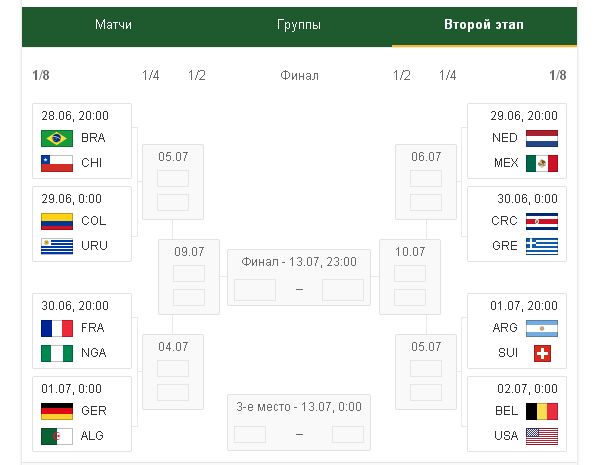Open the URU team row
Screen dimensions: 600x465
(x=84, y=245)
